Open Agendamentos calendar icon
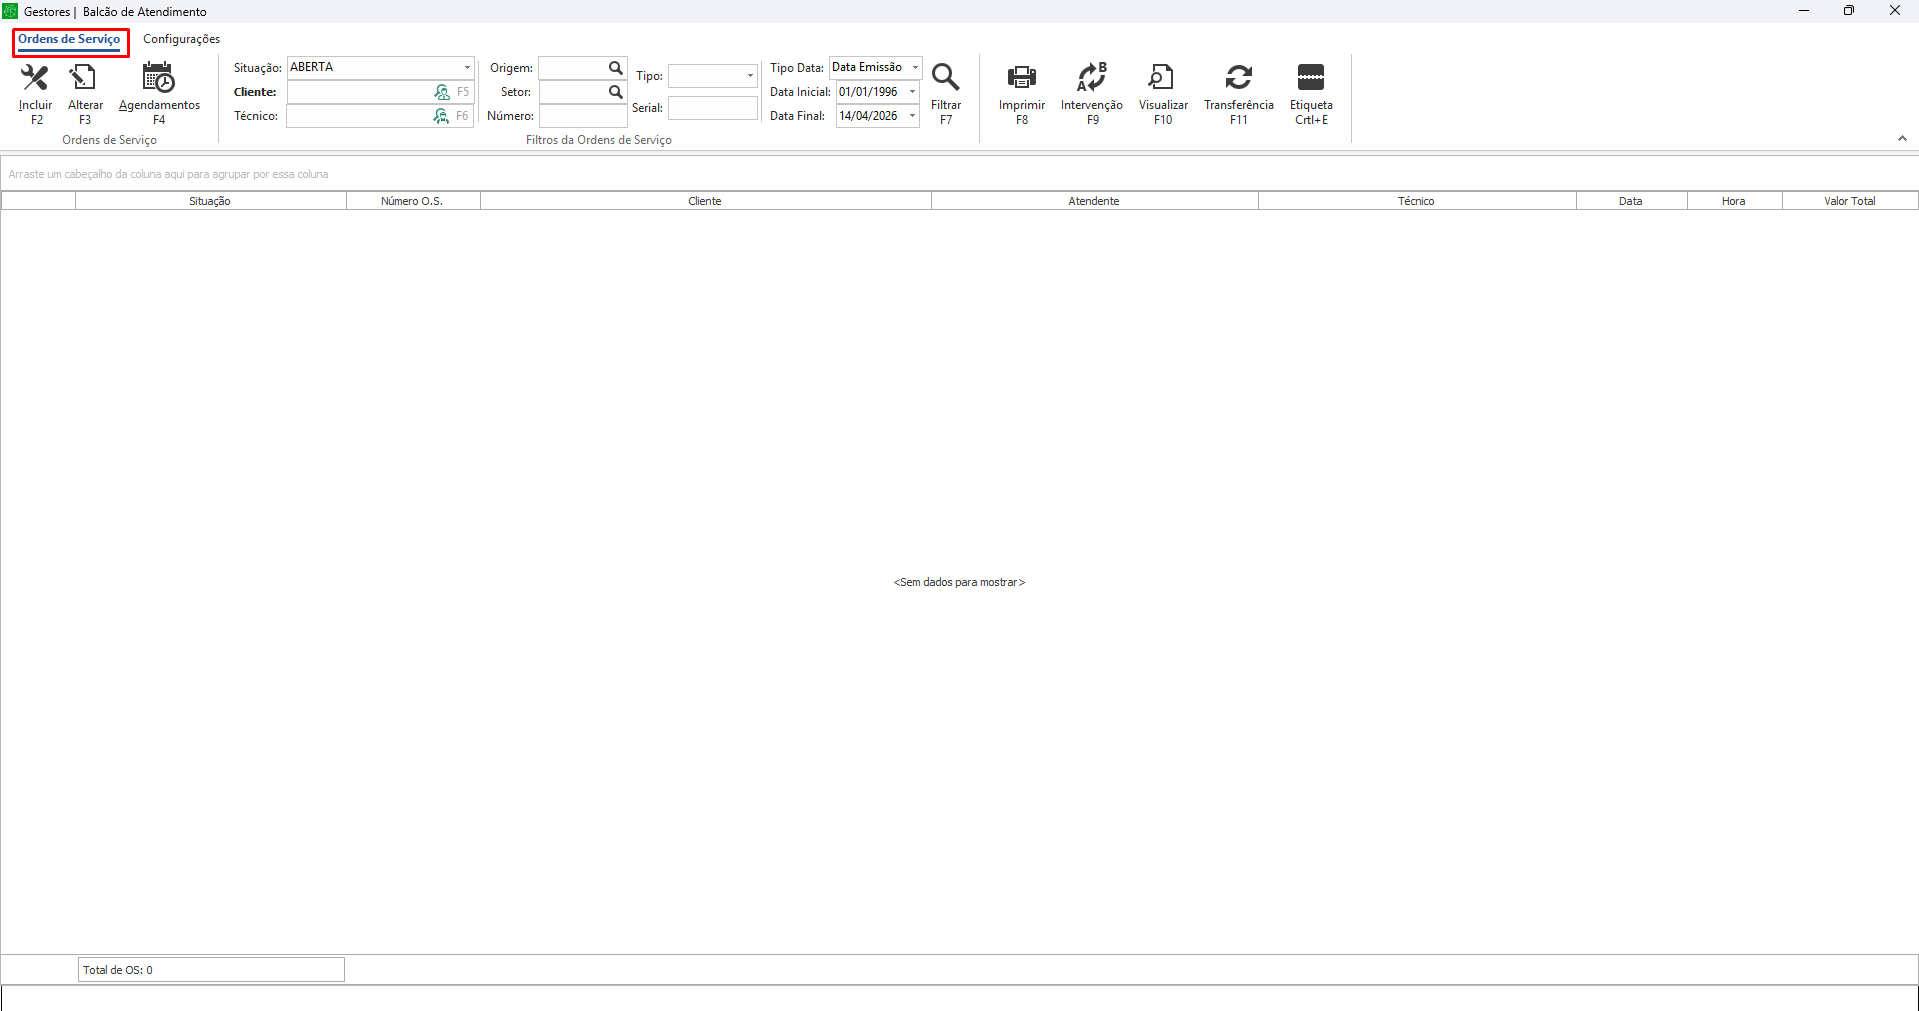 click(159, 78)
